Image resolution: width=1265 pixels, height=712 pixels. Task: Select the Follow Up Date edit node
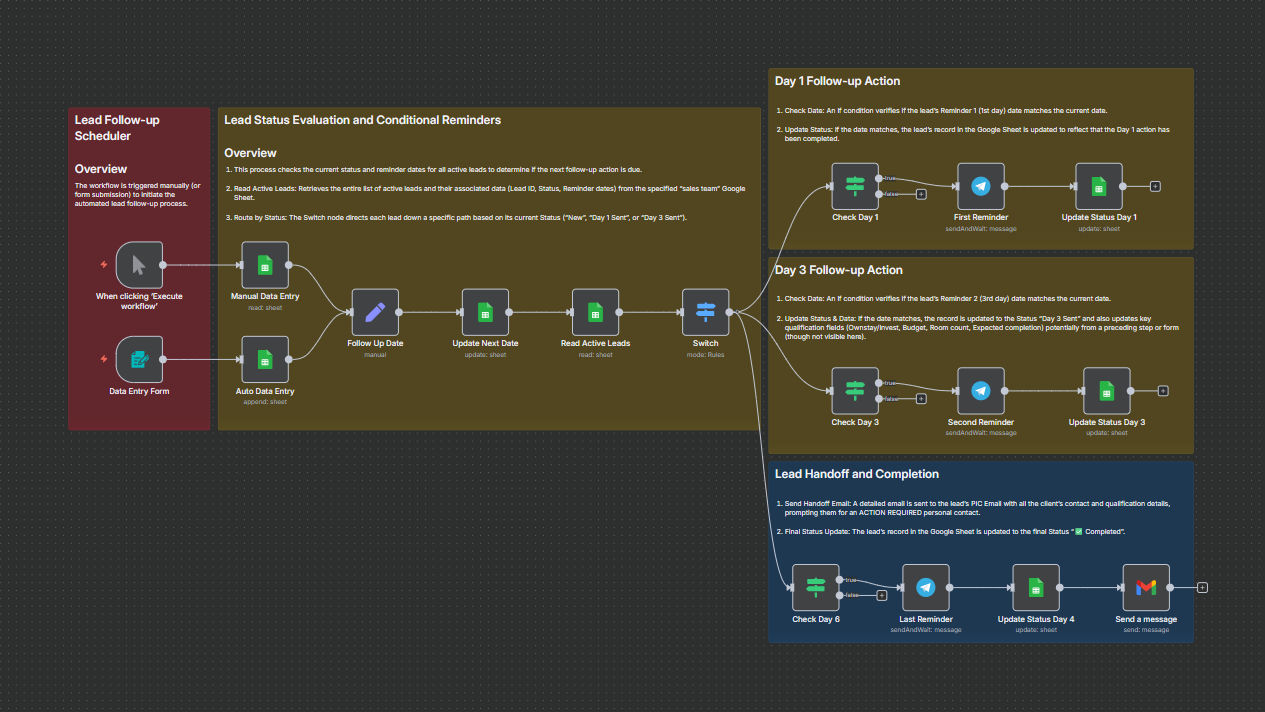pyautogui.click(x=375, y=312)
